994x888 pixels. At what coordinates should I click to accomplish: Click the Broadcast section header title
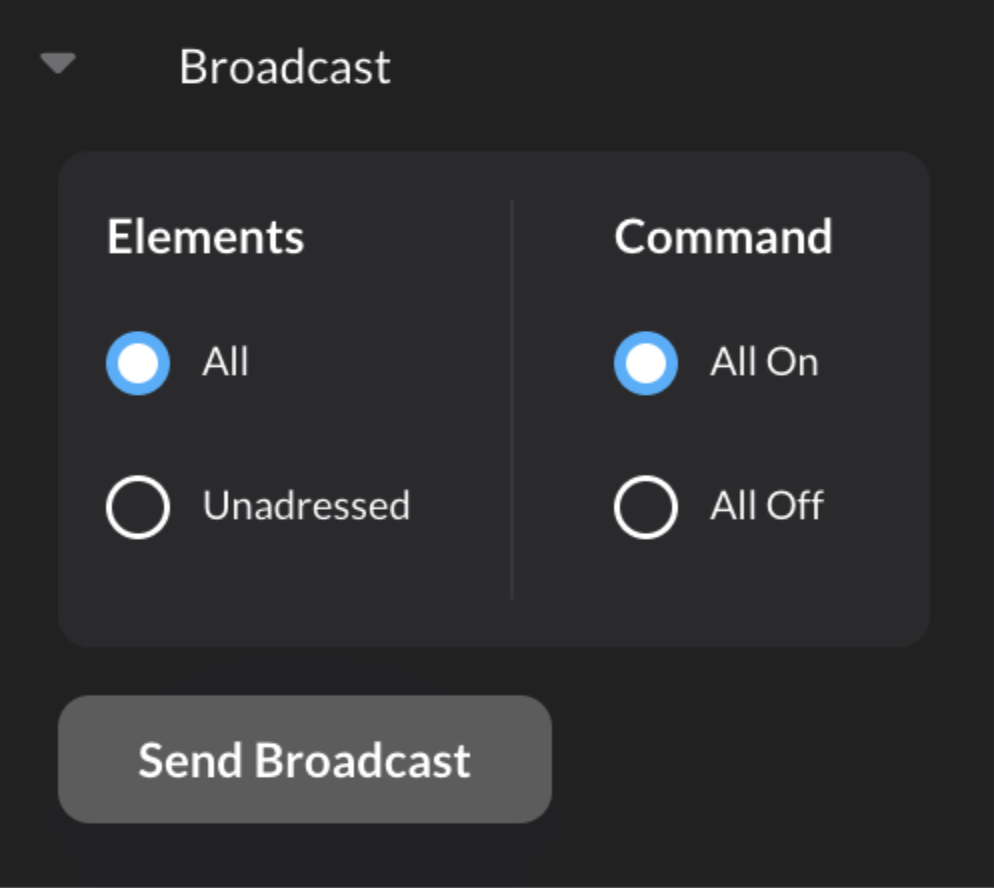tap(284, 67)
